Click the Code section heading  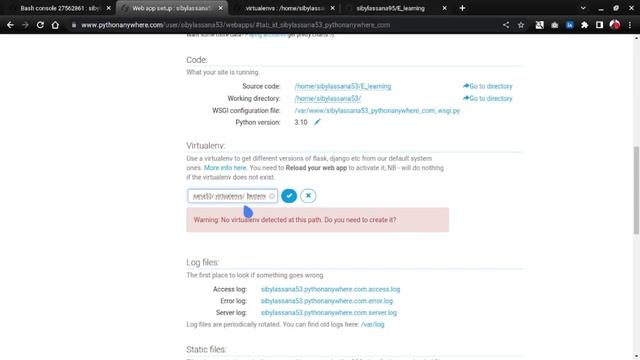coord(197,60)
